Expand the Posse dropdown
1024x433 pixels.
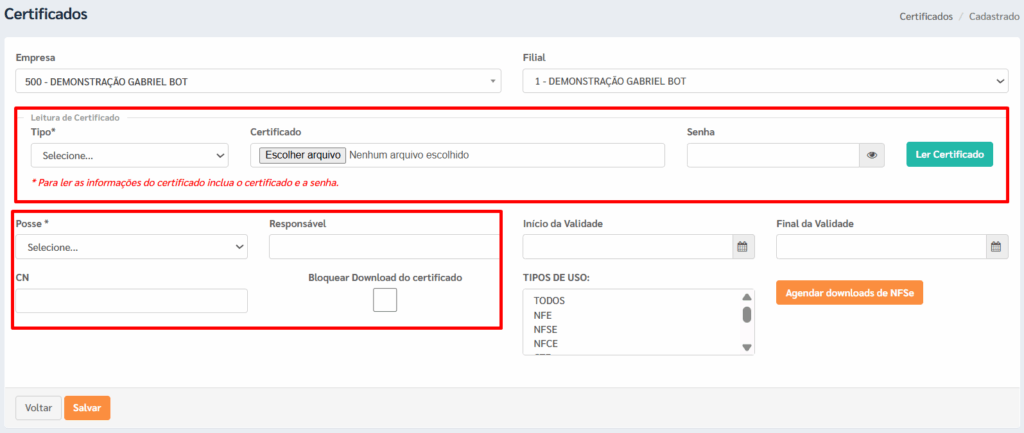(x=131, y=248)
